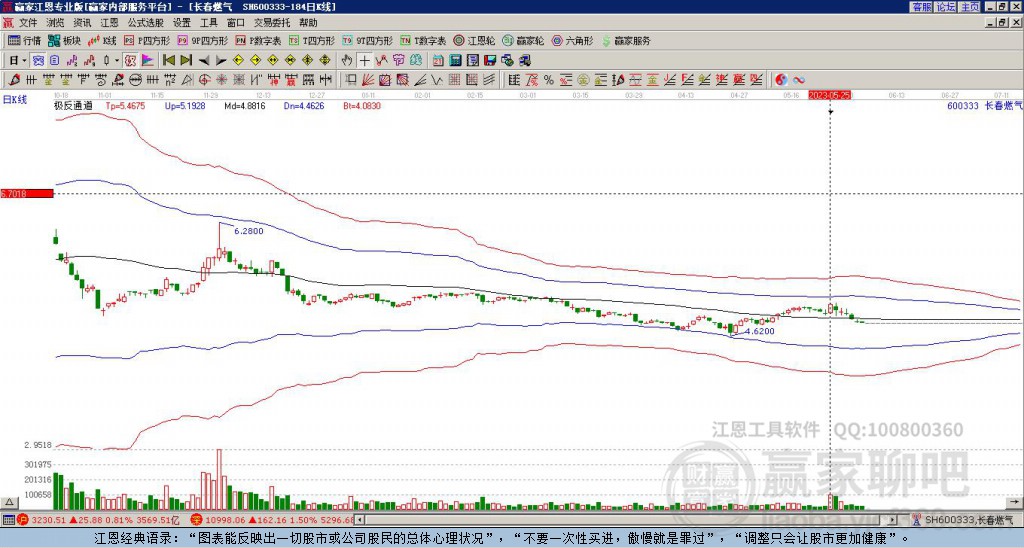This screenshot has width=1024, height=548.
Task: Open the T数字表 tool
Action: pos(423,40)
